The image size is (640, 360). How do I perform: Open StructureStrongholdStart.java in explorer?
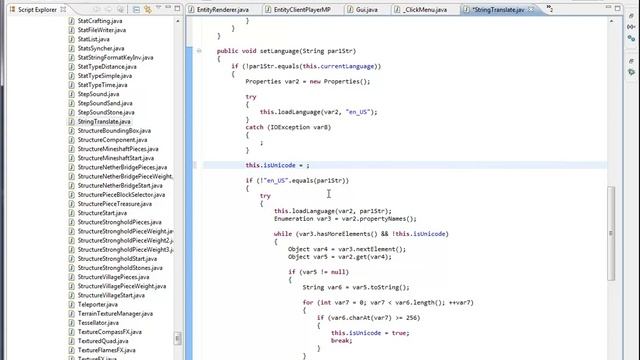coord(117,259)
